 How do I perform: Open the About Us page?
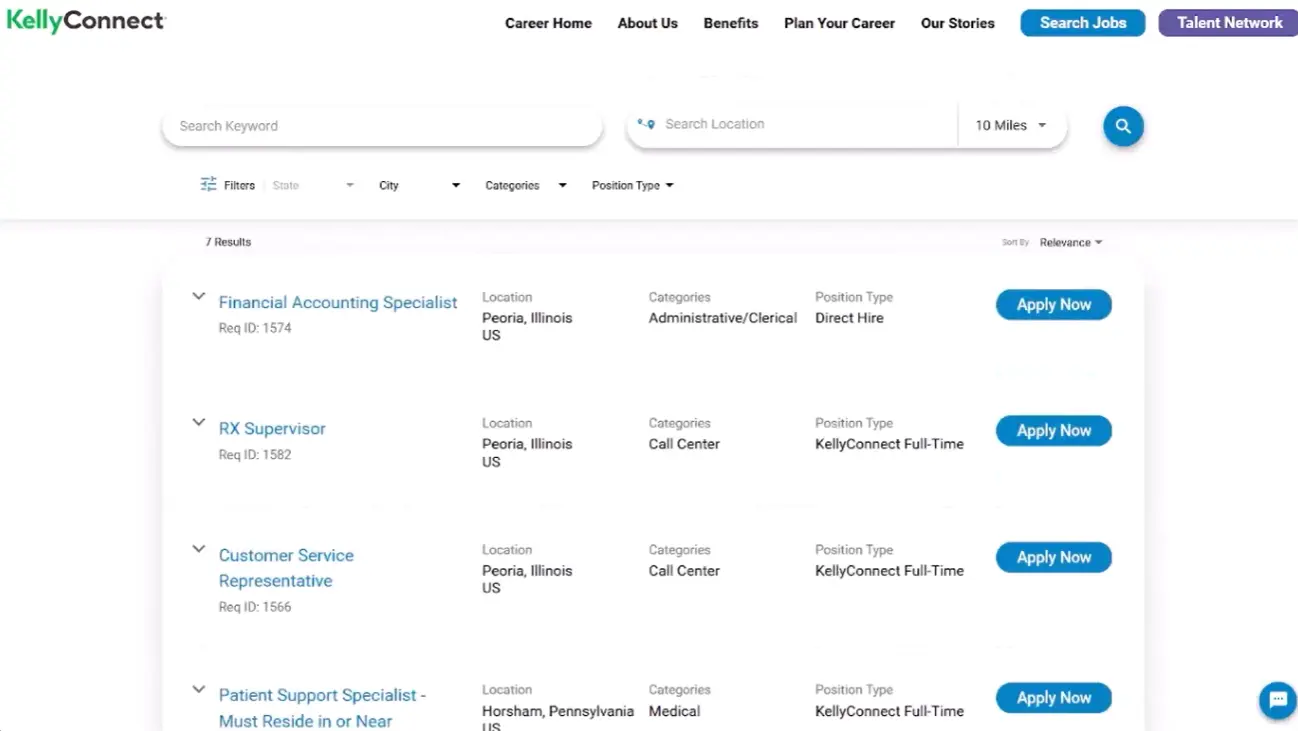[x=648, y=23]
